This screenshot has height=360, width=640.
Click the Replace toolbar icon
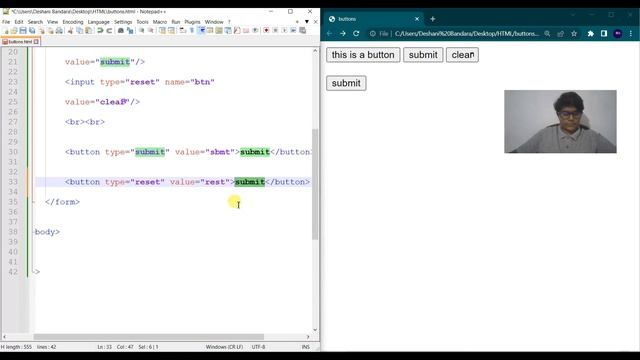click(130, 31)
